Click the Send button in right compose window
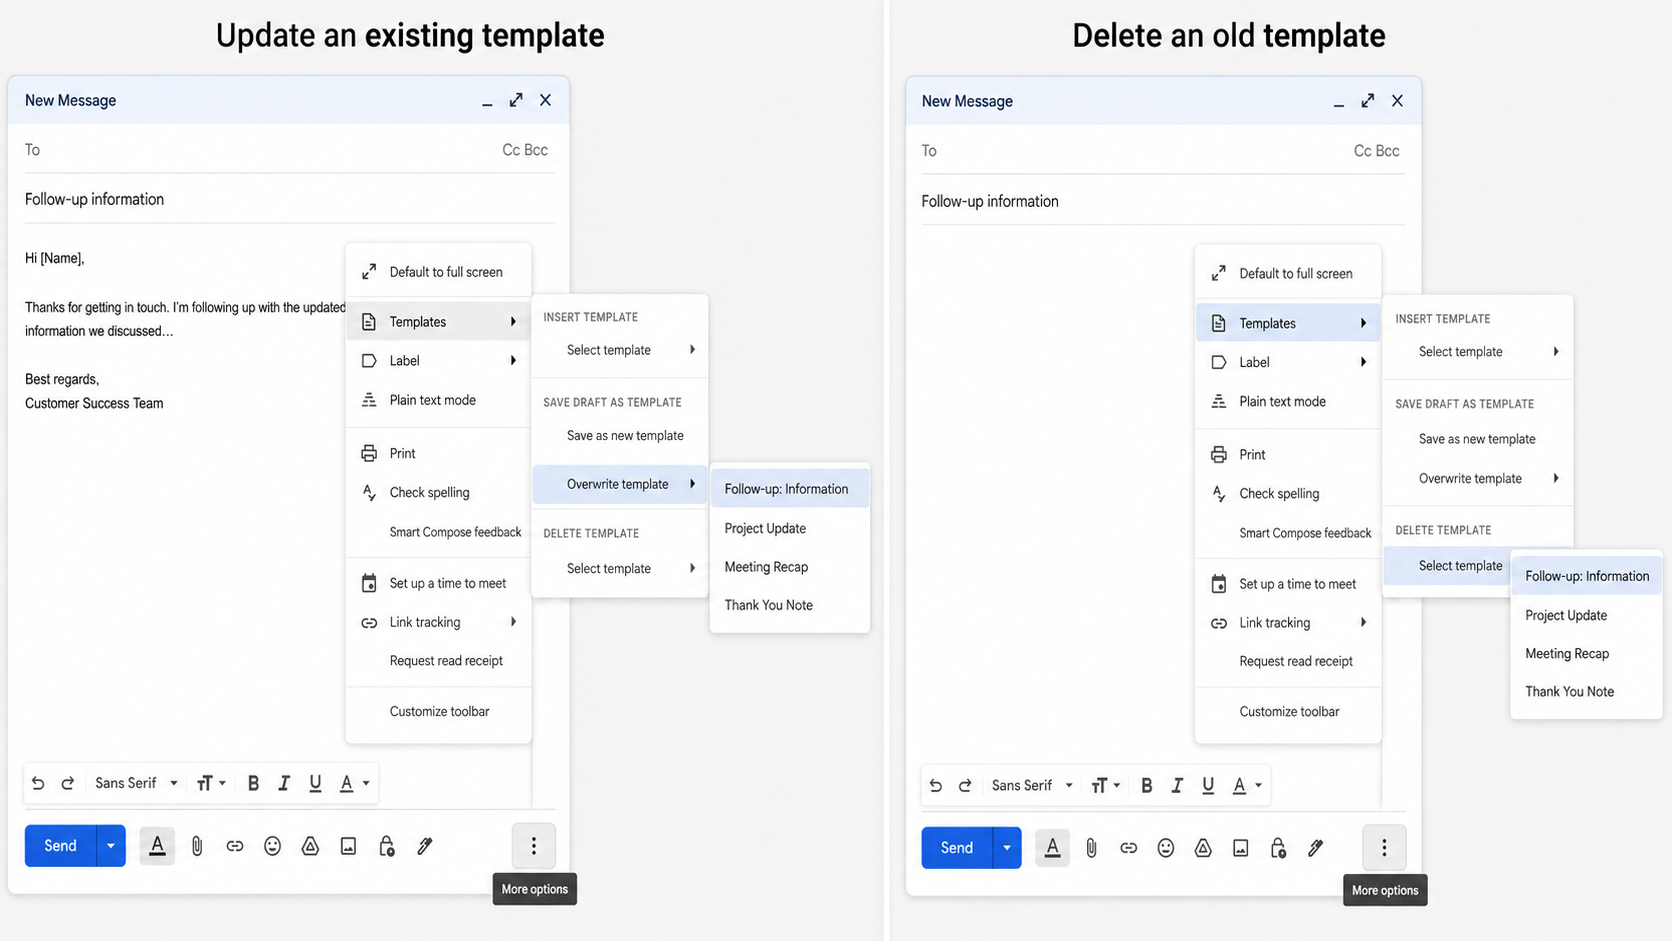Screen dimensions: 1672x941 [x=957, y=848]
